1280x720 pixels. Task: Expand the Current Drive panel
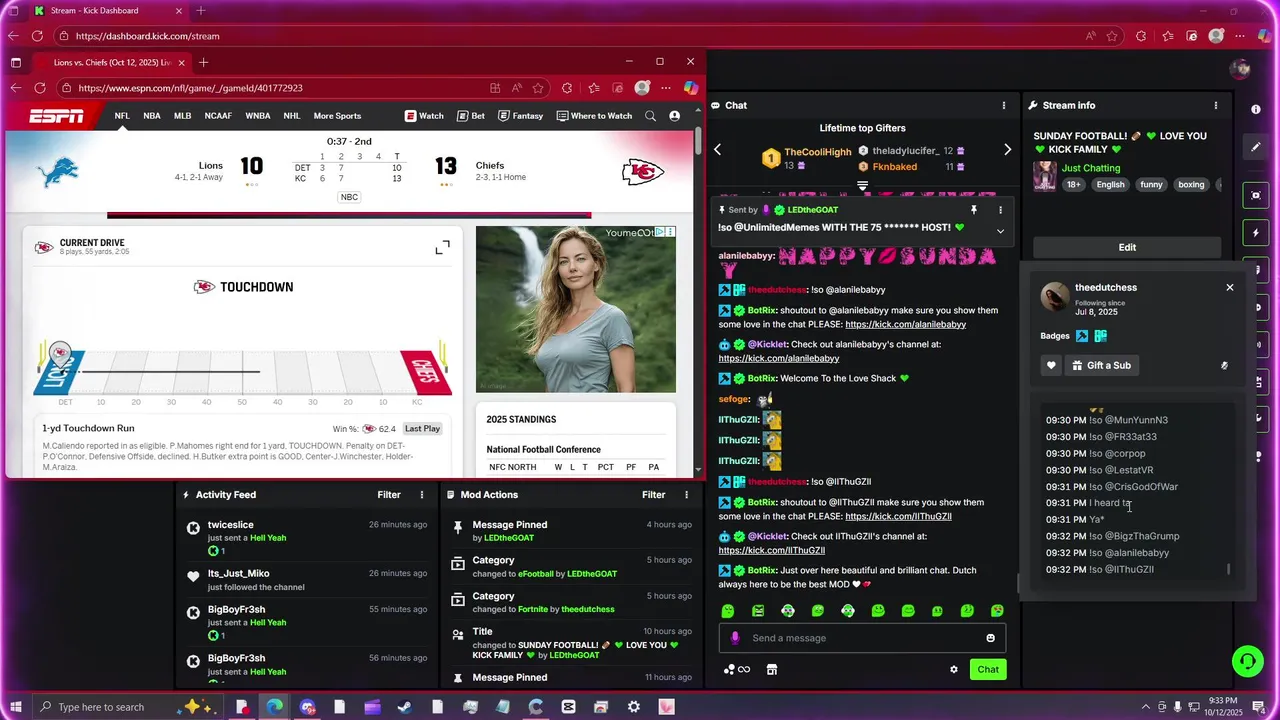coord(443,247)
